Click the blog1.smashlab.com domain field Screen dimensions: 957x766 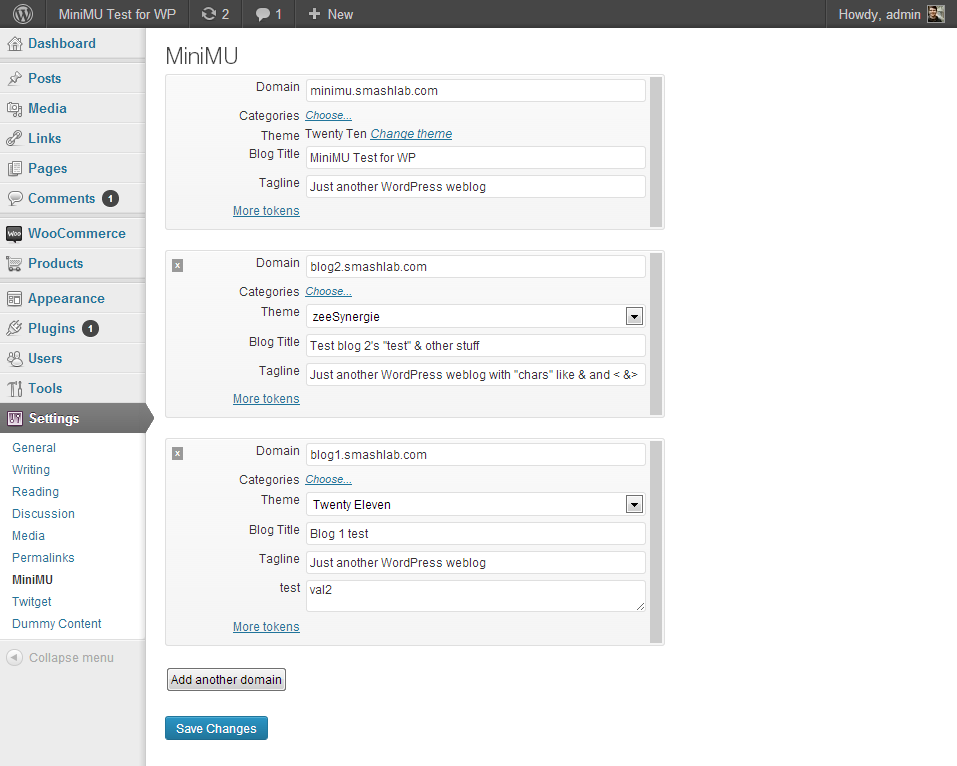[475, 454]
